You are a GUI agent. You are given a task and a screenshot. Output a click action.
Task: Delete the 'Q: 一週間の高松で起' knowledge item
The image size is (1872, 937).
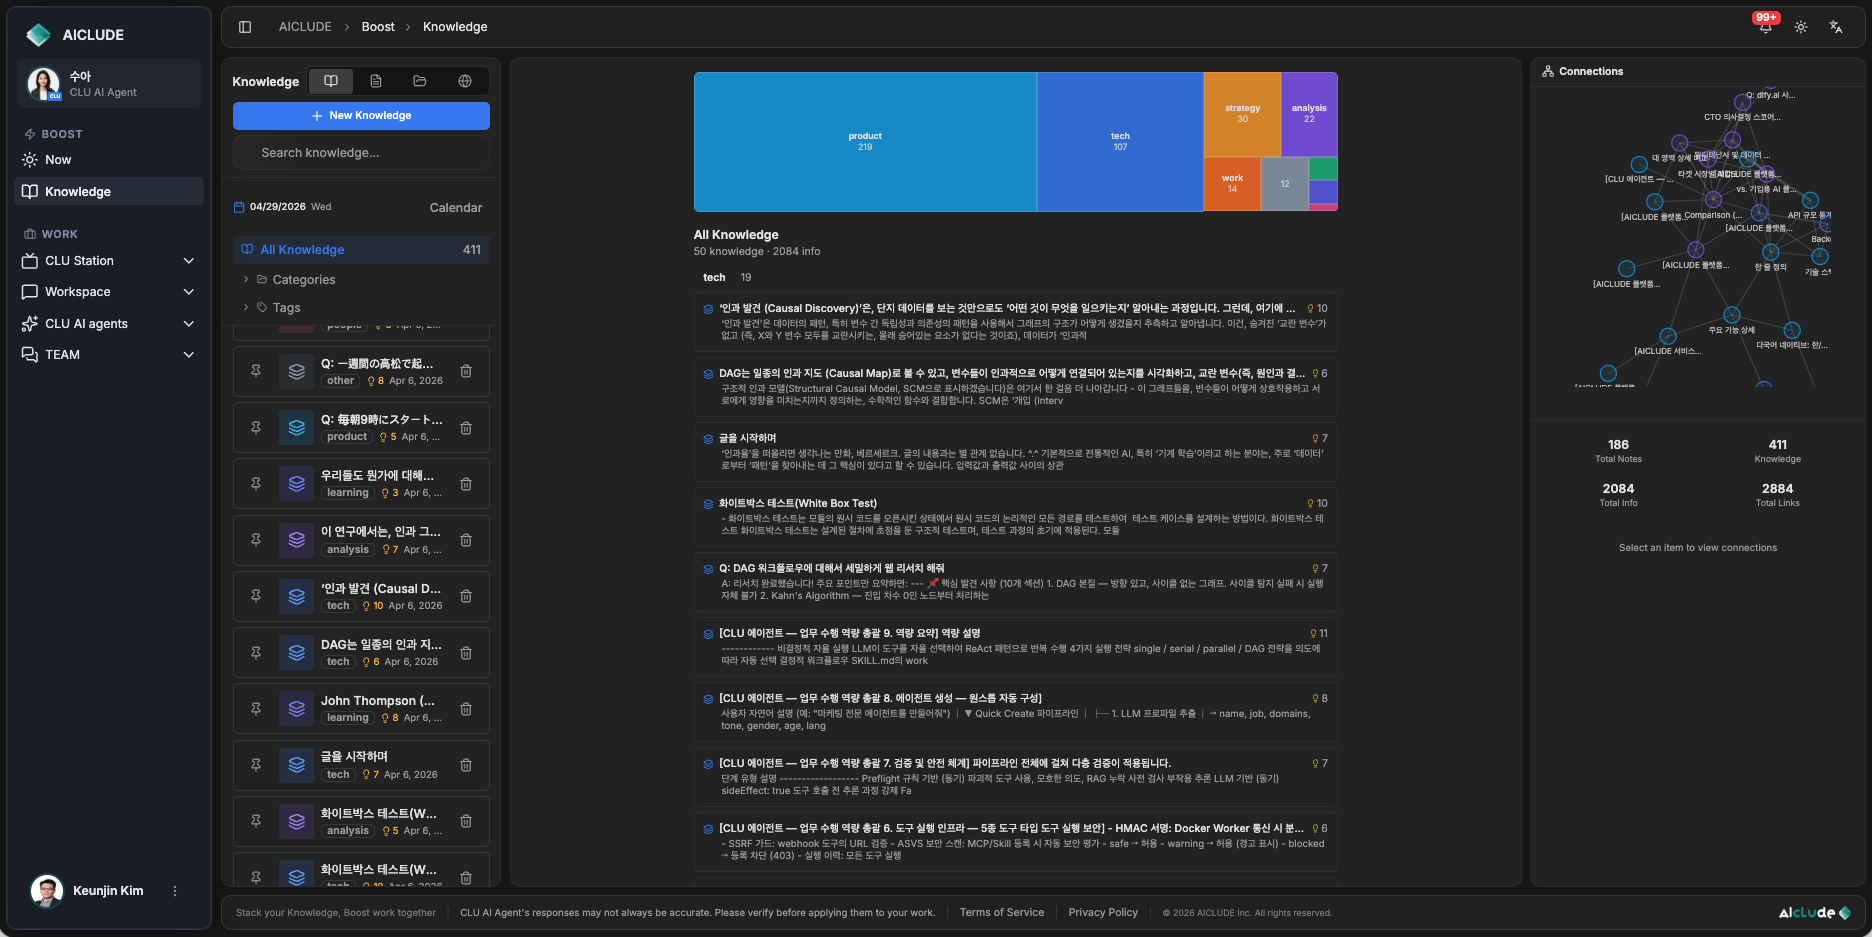coord(466,371)
